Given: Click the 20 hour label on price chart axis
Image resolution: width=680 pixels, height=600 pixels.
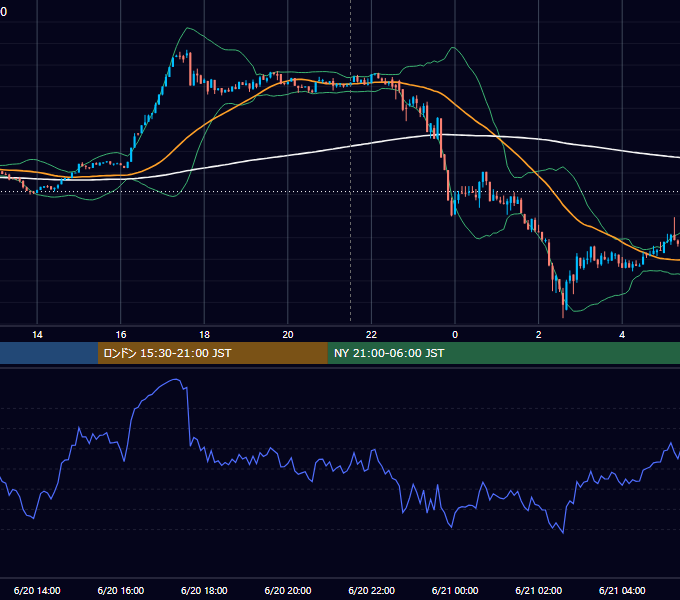Looking at the screenshot, I should pos(288,334).
